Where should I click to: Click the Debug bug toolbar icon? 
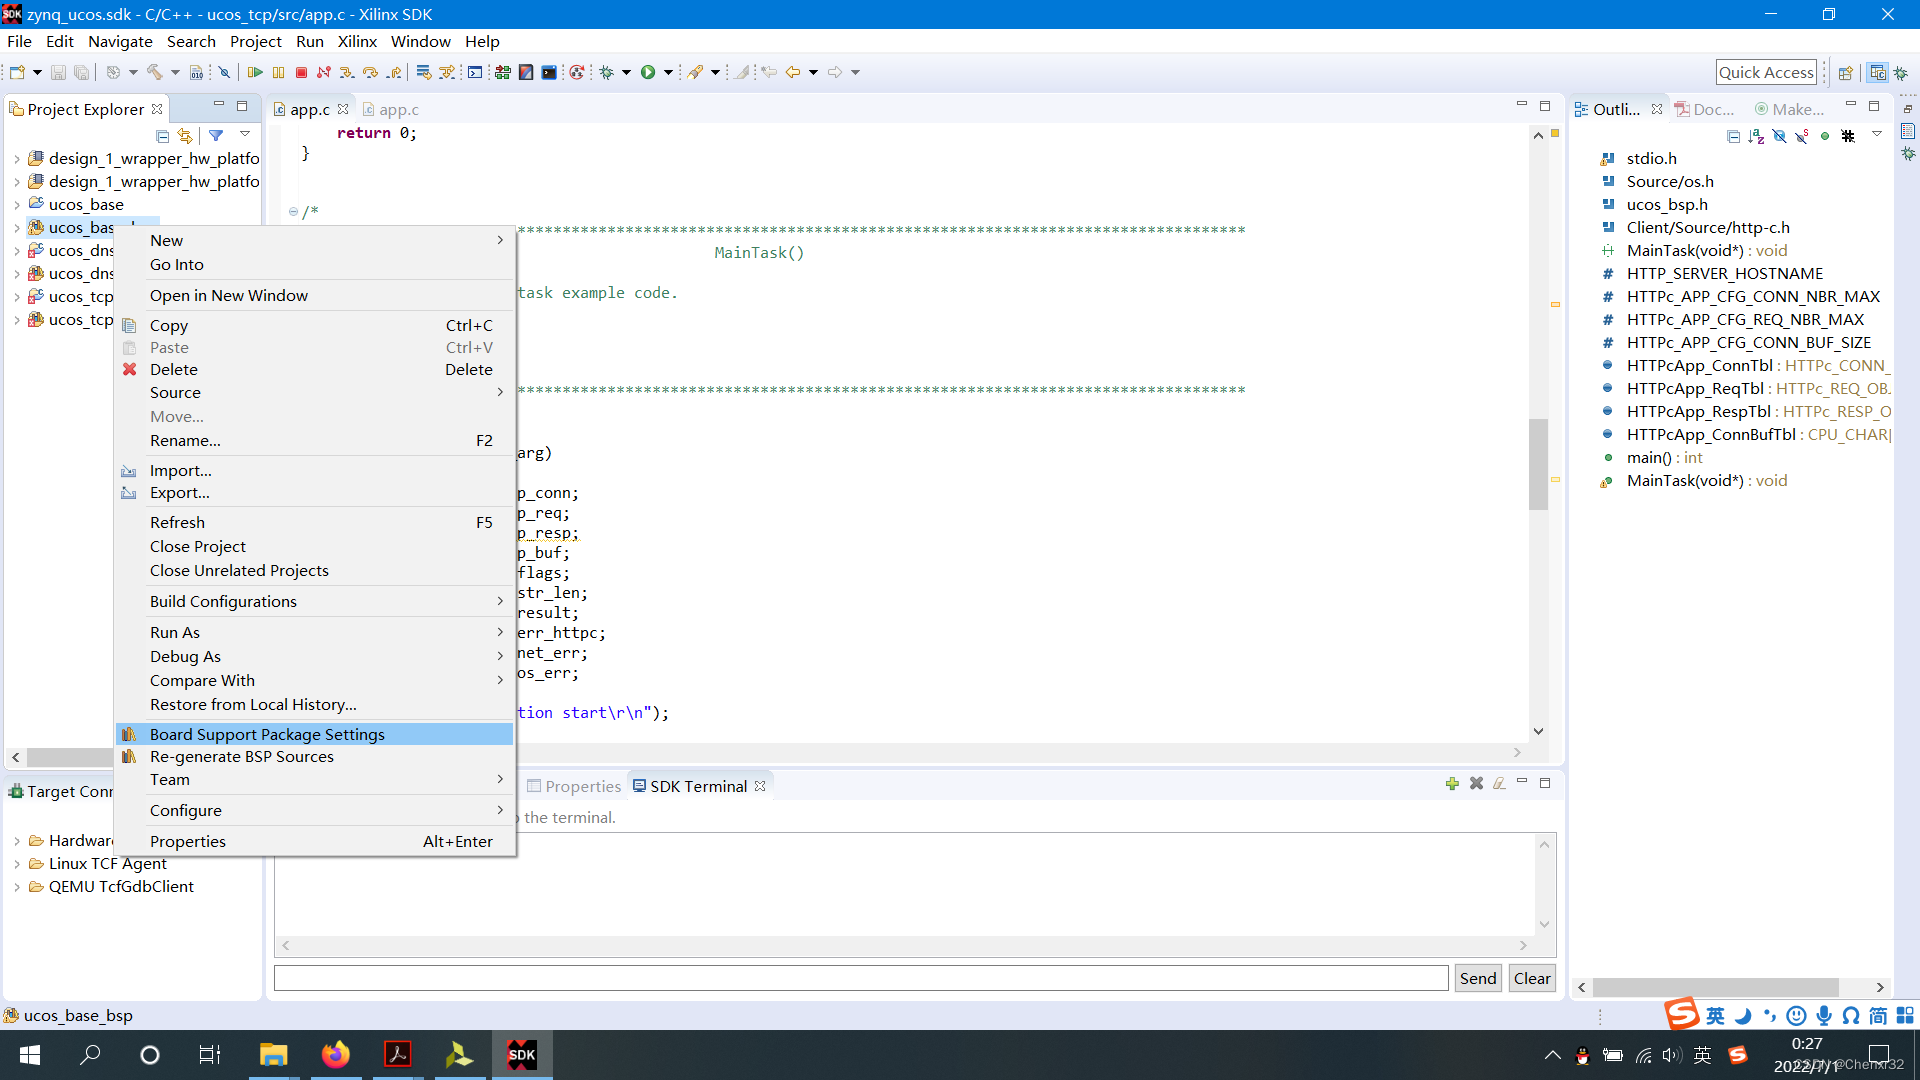(x=606, y=72)
